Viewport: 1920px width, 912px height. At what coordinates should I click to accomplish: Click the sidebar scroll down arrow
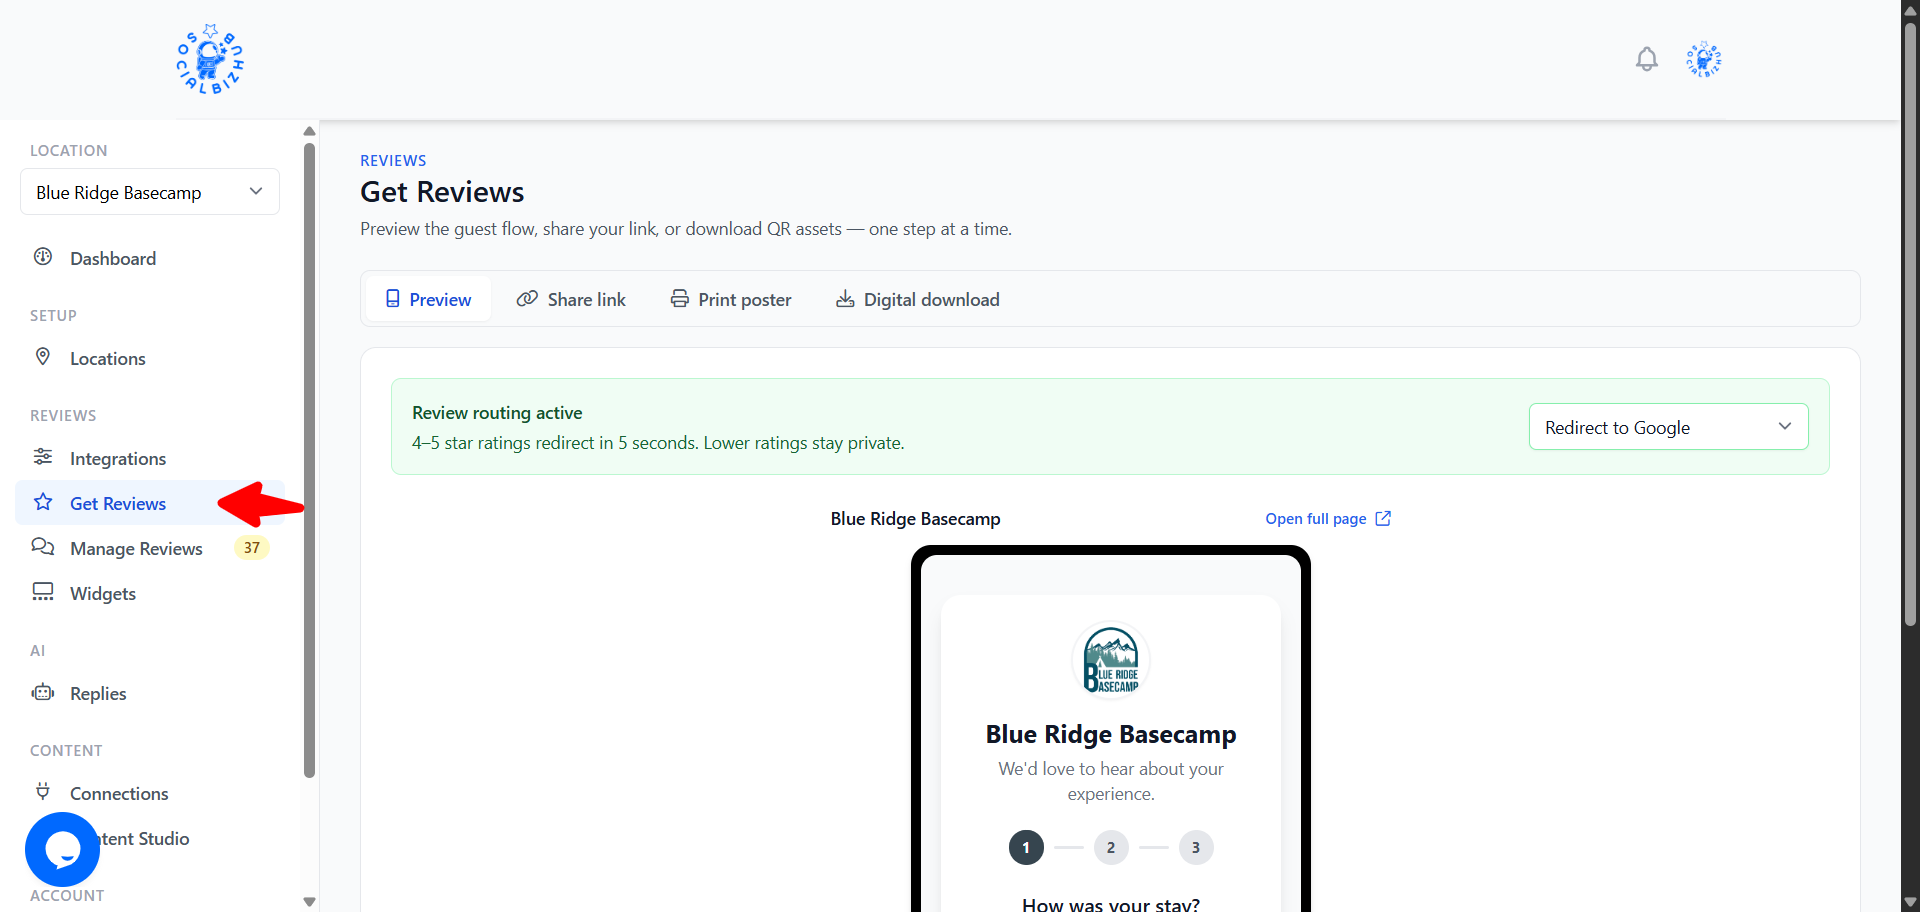pyautogui.click(x=309, y=901)
